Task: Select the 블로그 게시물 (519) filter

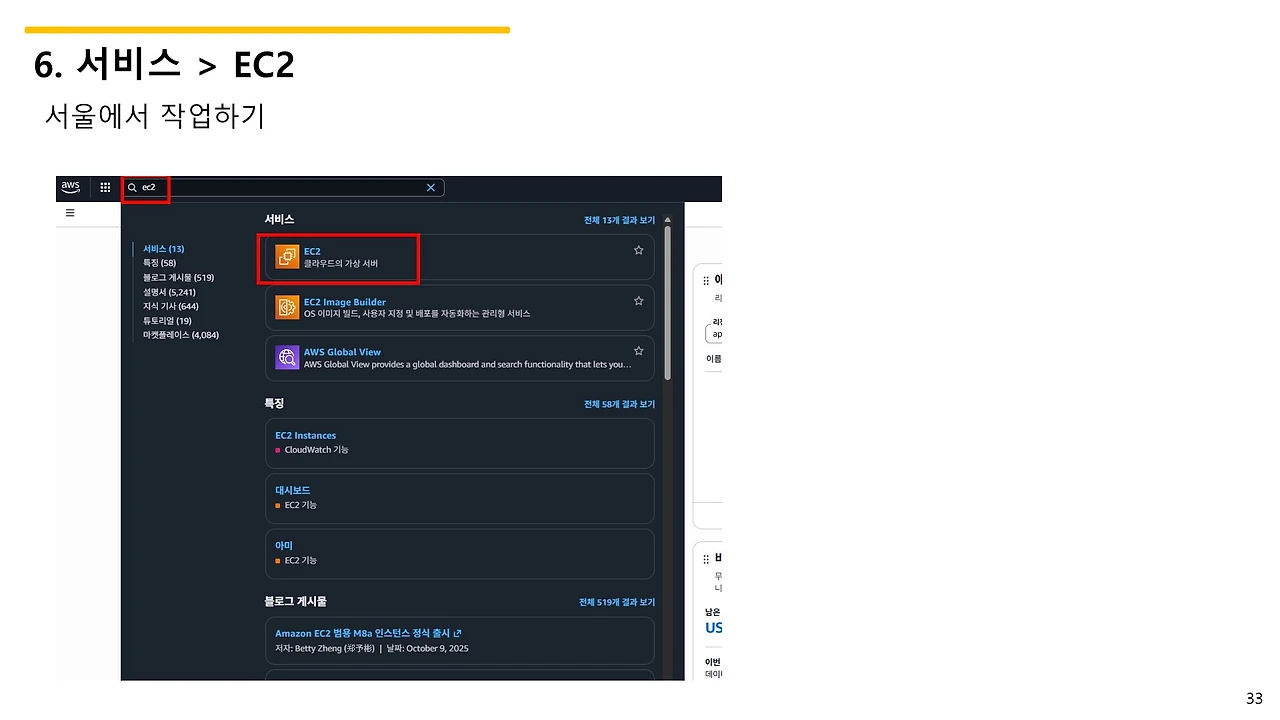Action: tap(178, 277)
